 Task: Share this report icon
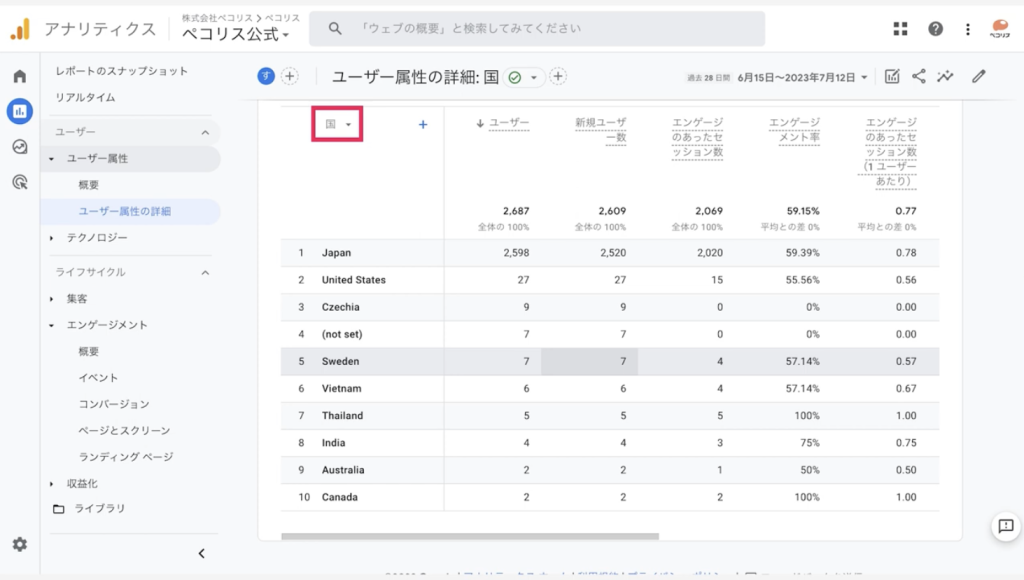pos(919,76)
